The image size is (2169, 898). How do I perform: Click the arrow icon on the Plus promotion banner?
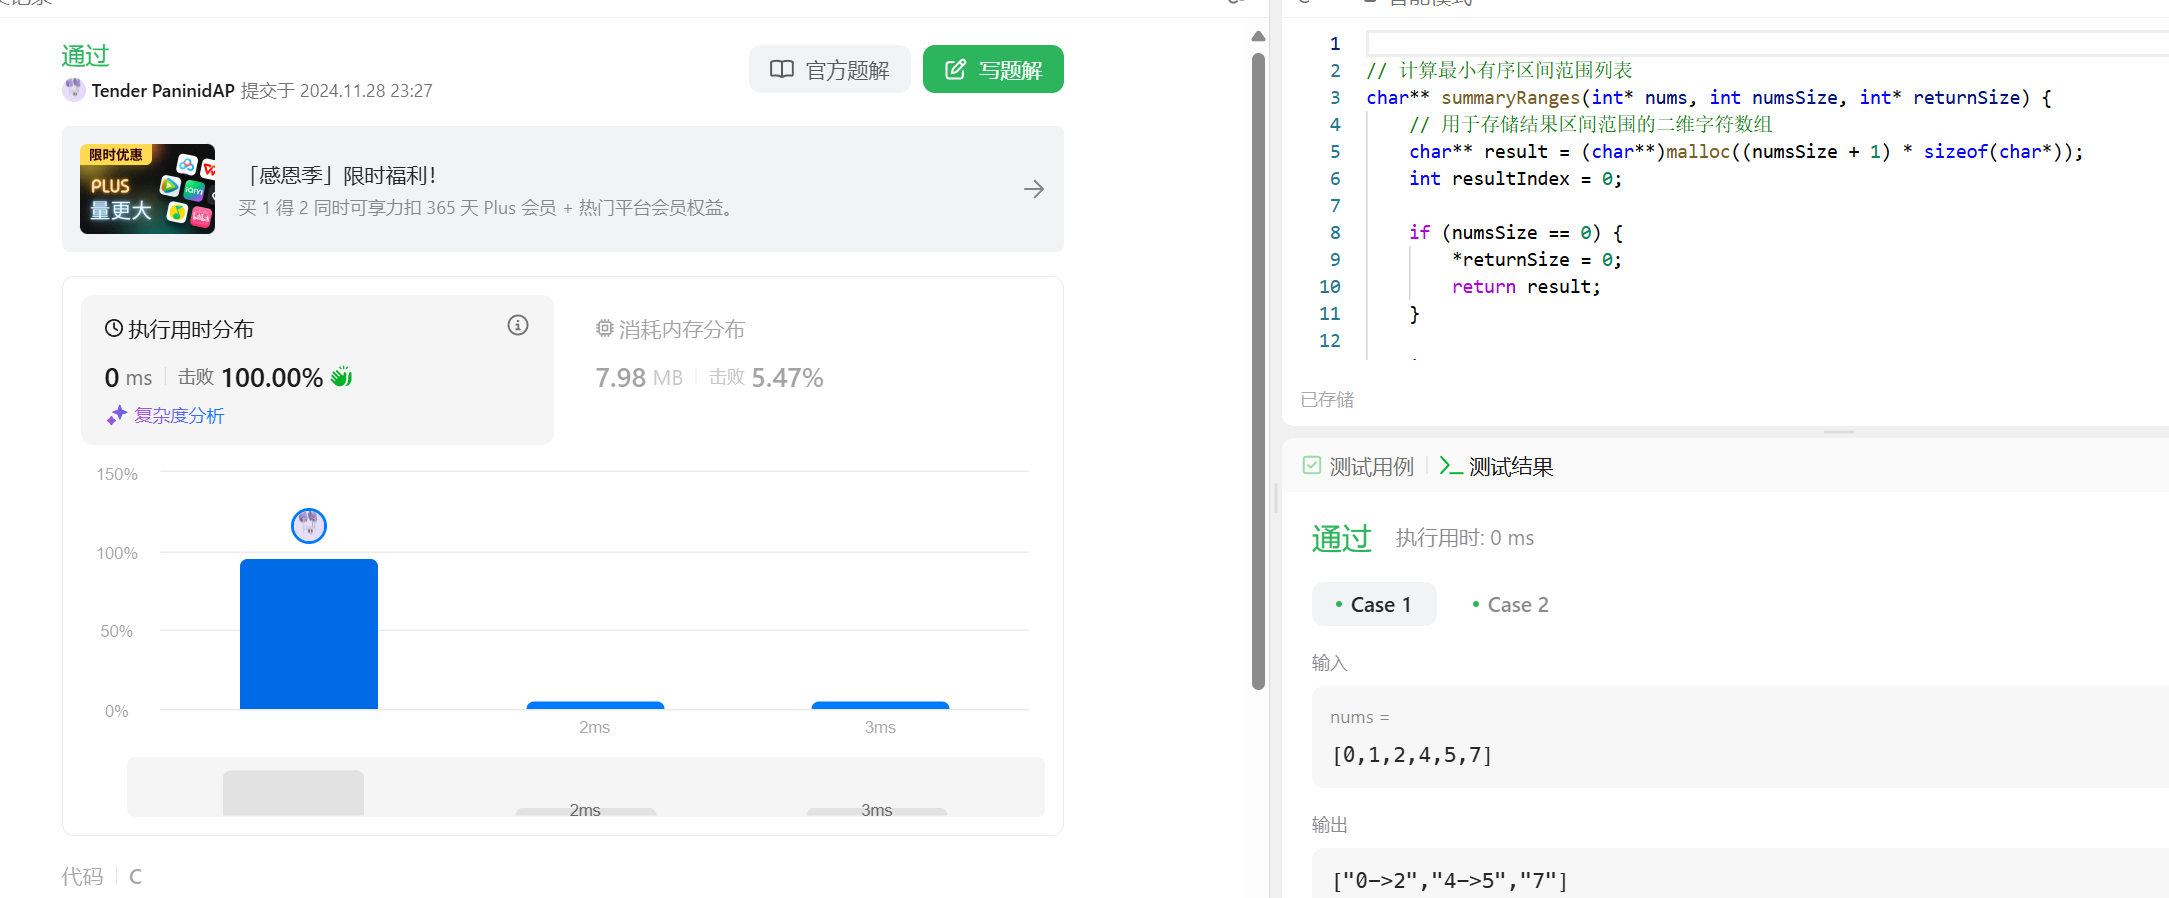[1034, 189]
